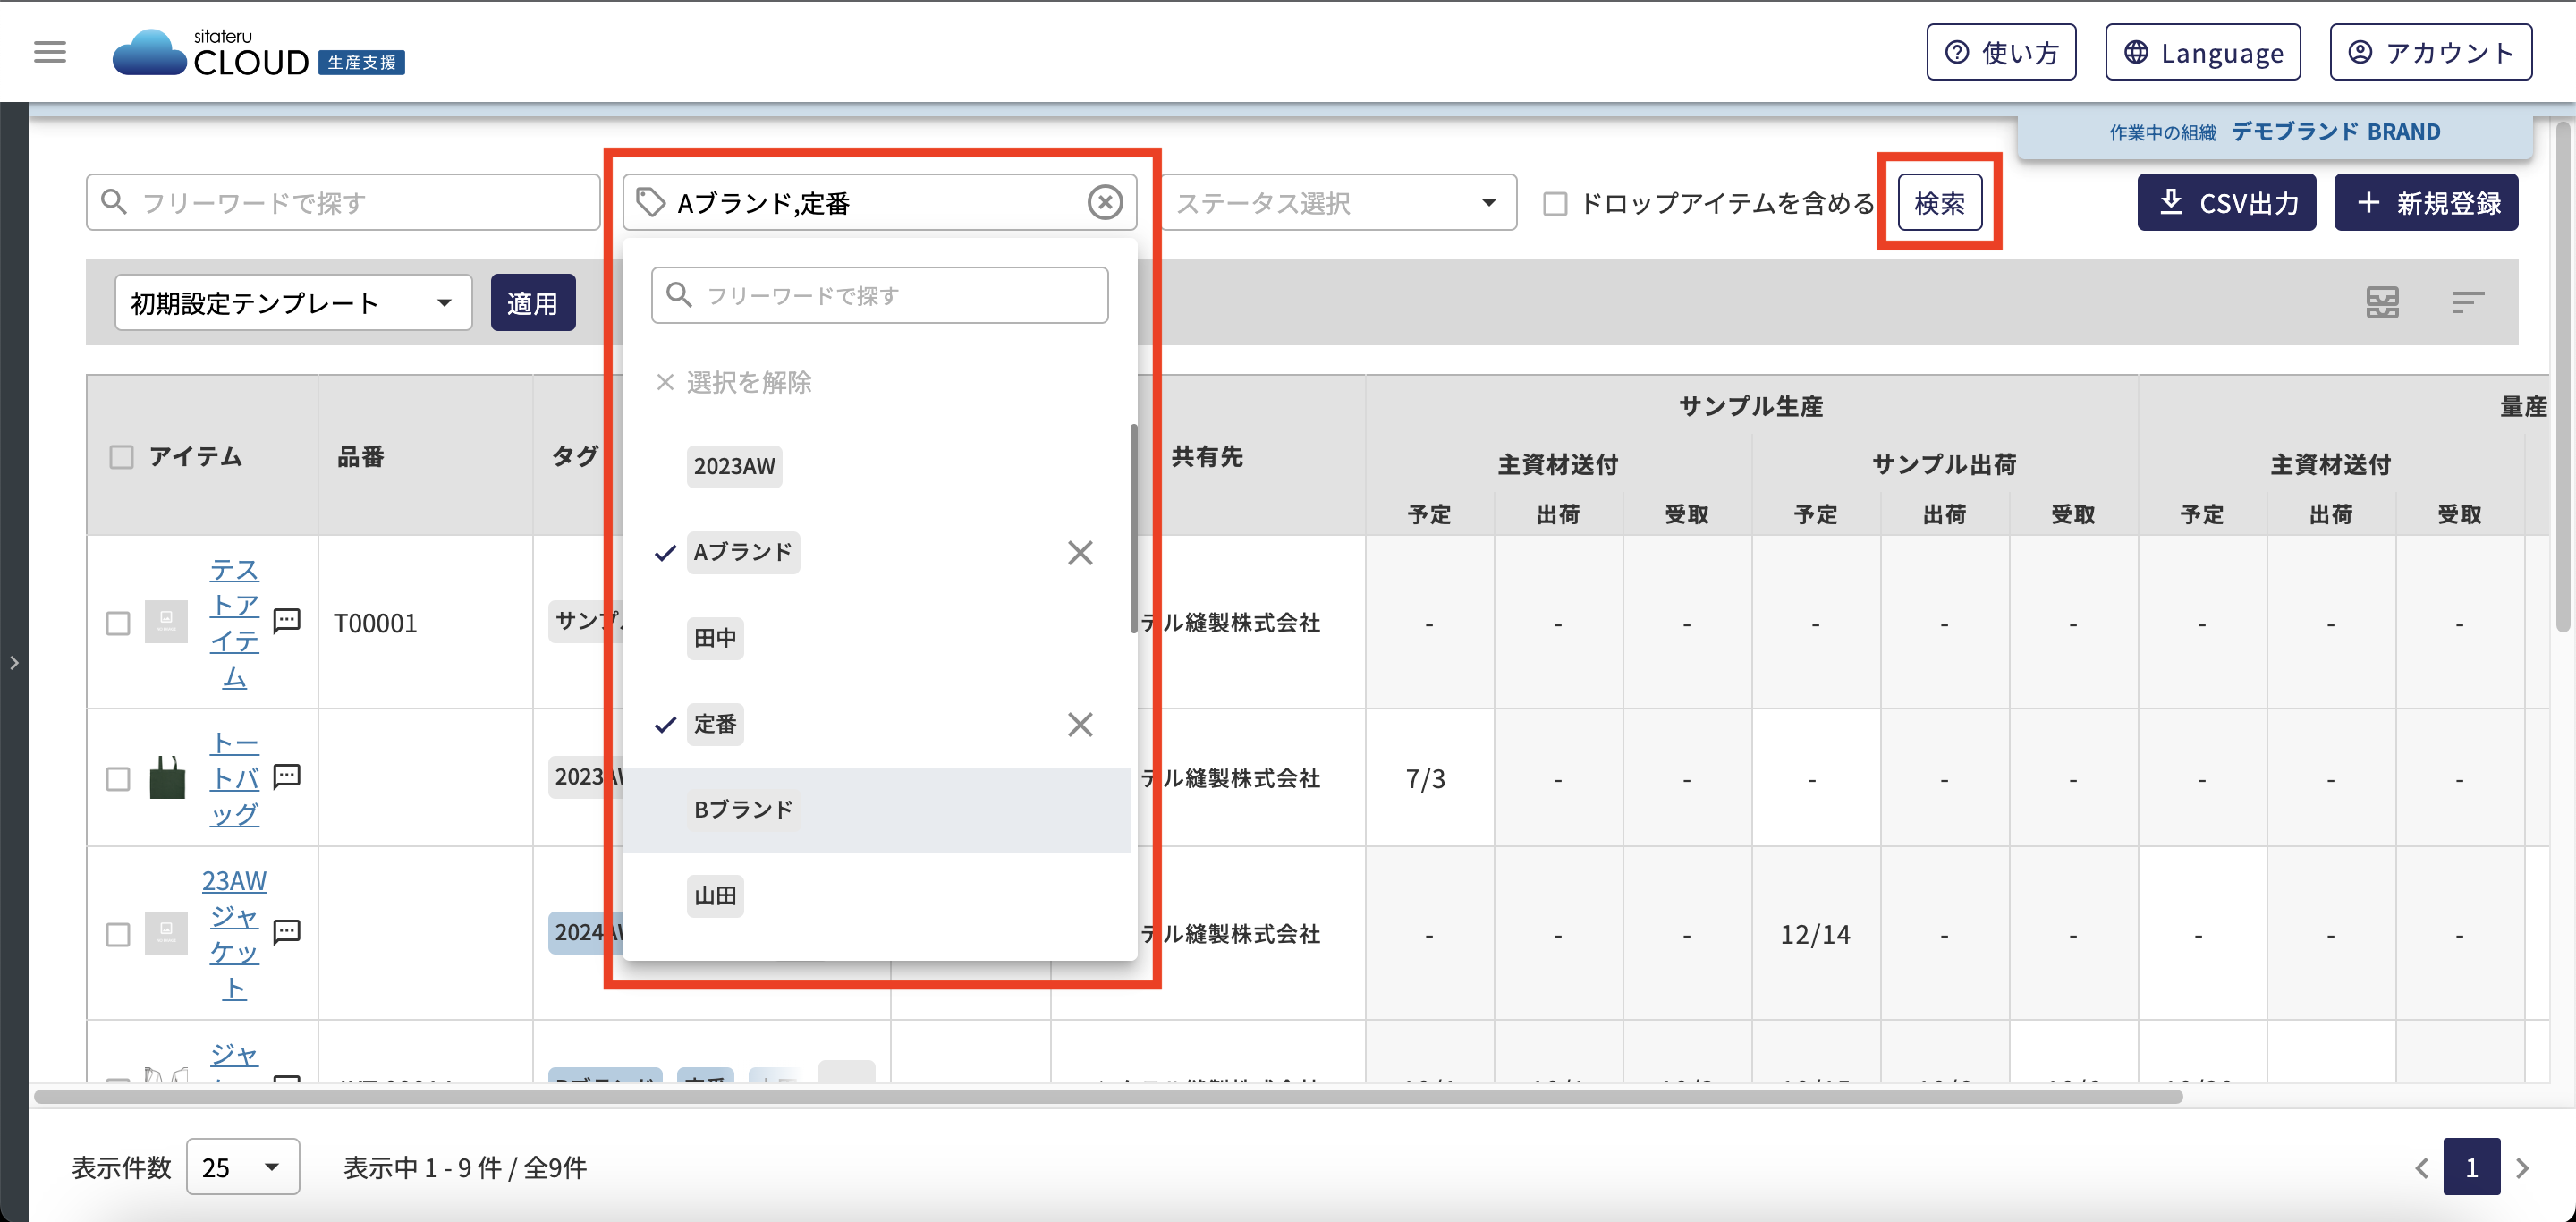Open the hamburger navigation menu
The height and width of the screenshot is (1222, 2576).
[50, 52]
